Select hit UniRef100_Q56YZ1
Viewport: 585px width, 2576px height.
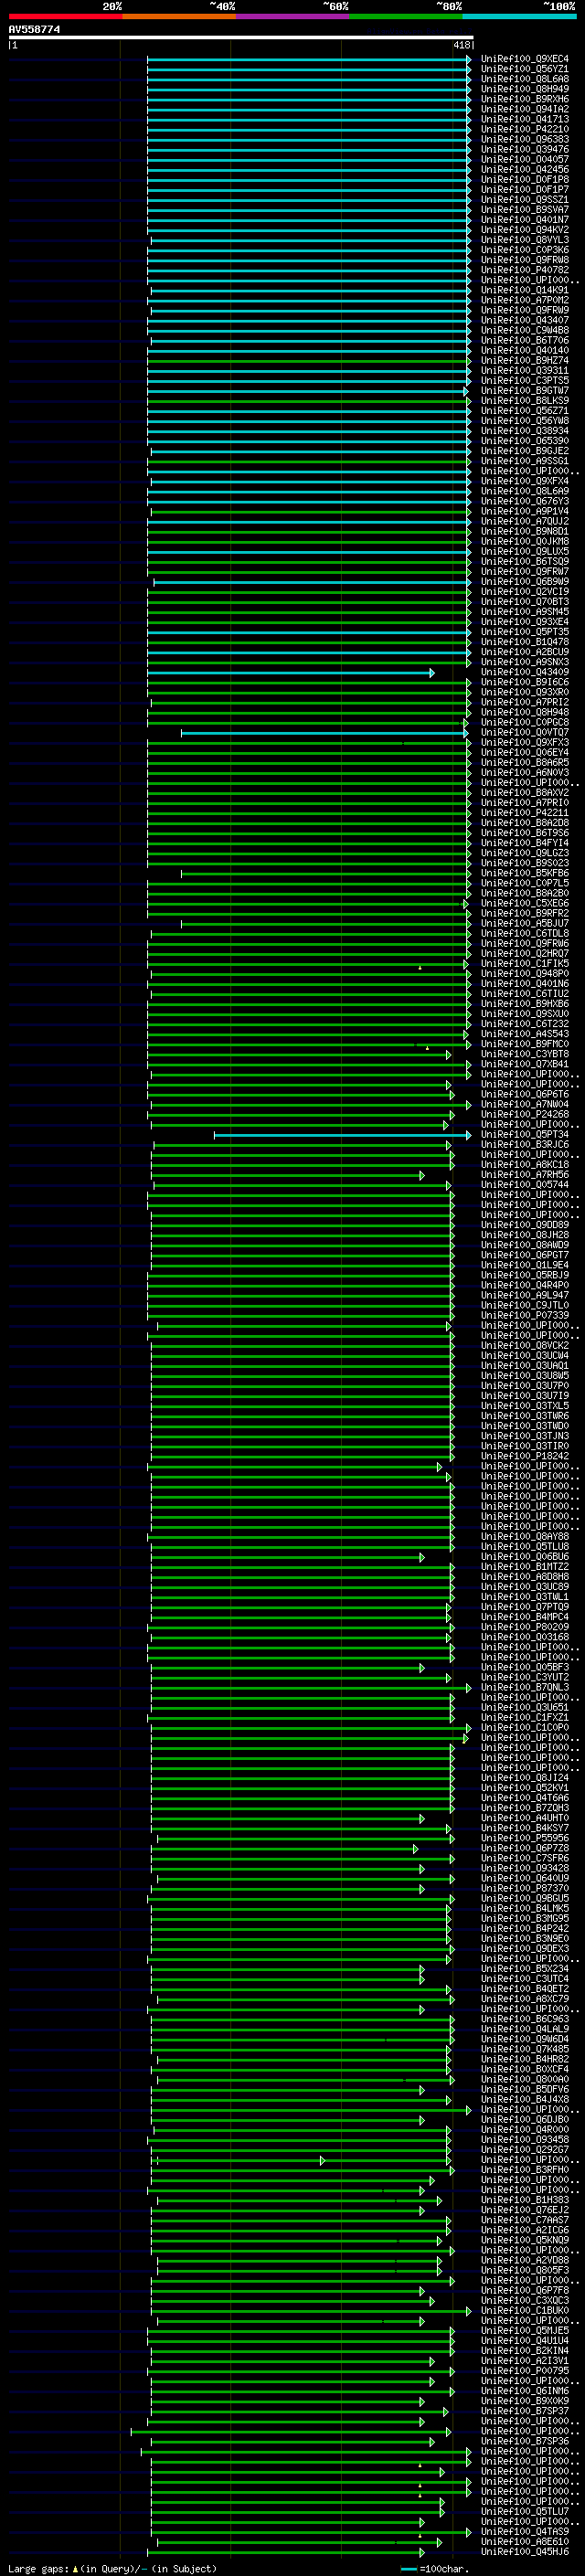pyautogui.click(x=525, y=69)
